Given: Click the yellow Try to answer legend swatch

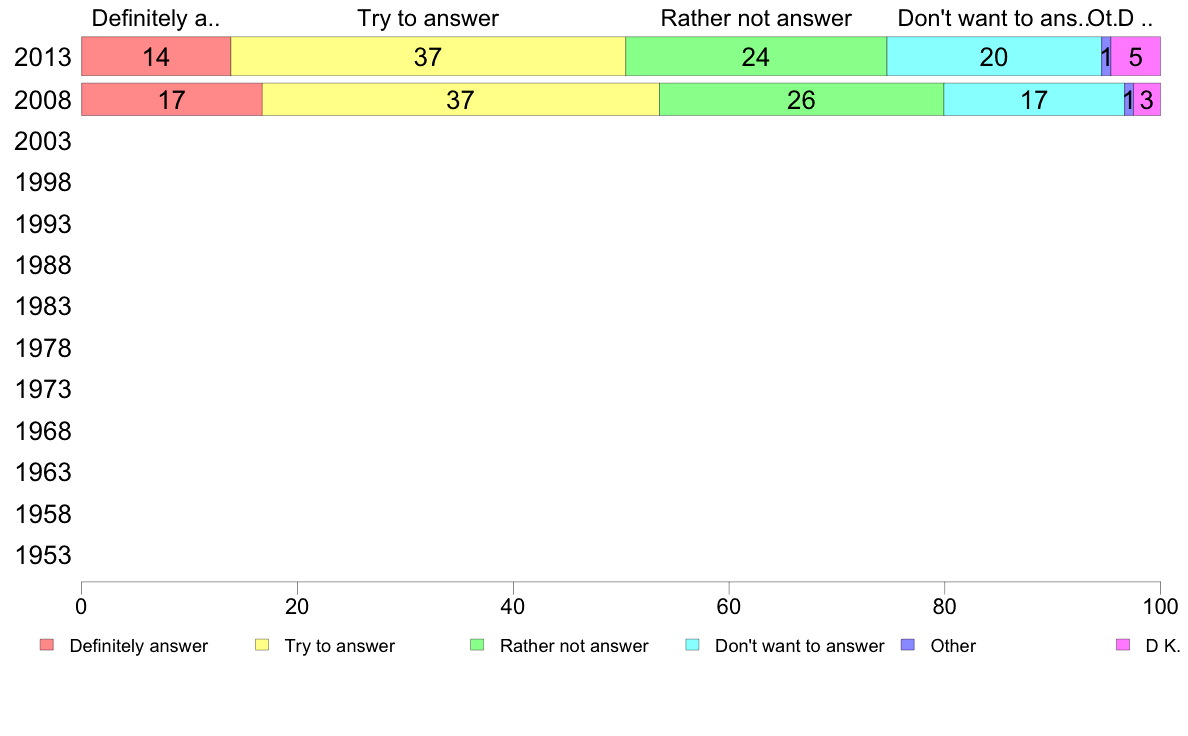Looking at the screenshot, I should click(x=262, y=645).
